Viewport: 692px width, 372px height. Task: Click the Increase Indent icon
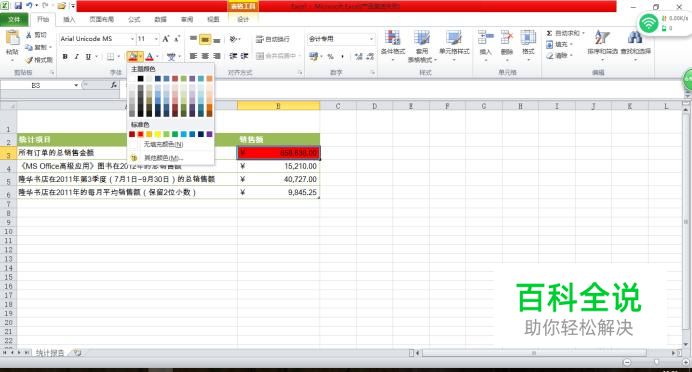click(x=244, y=56)
